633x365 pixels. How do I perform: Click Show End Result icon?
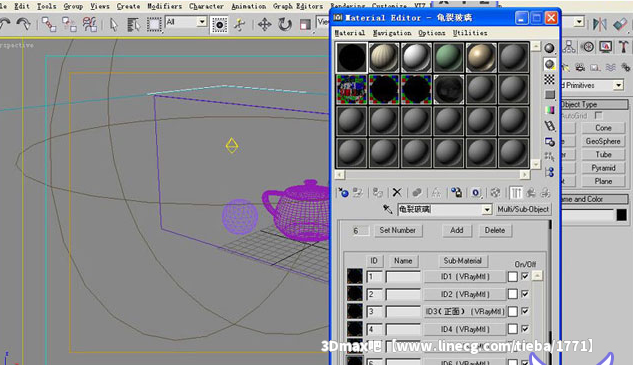[x=516, y=193]
